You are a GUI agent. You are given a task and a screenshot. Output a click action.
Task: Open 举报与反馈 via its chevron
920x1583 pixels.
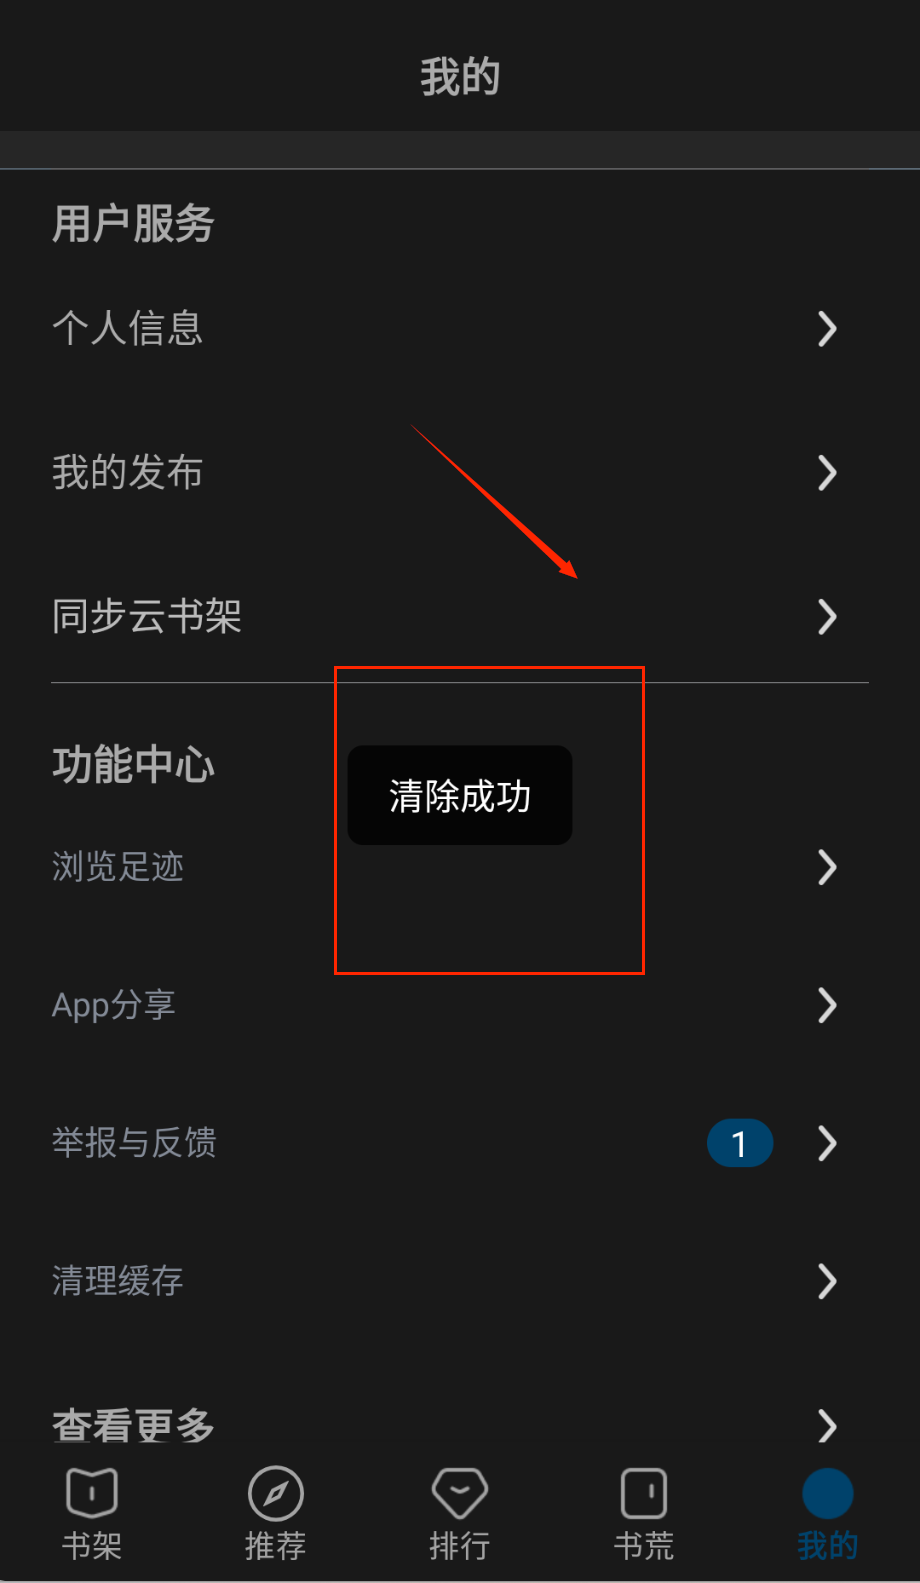(827, 1143)
